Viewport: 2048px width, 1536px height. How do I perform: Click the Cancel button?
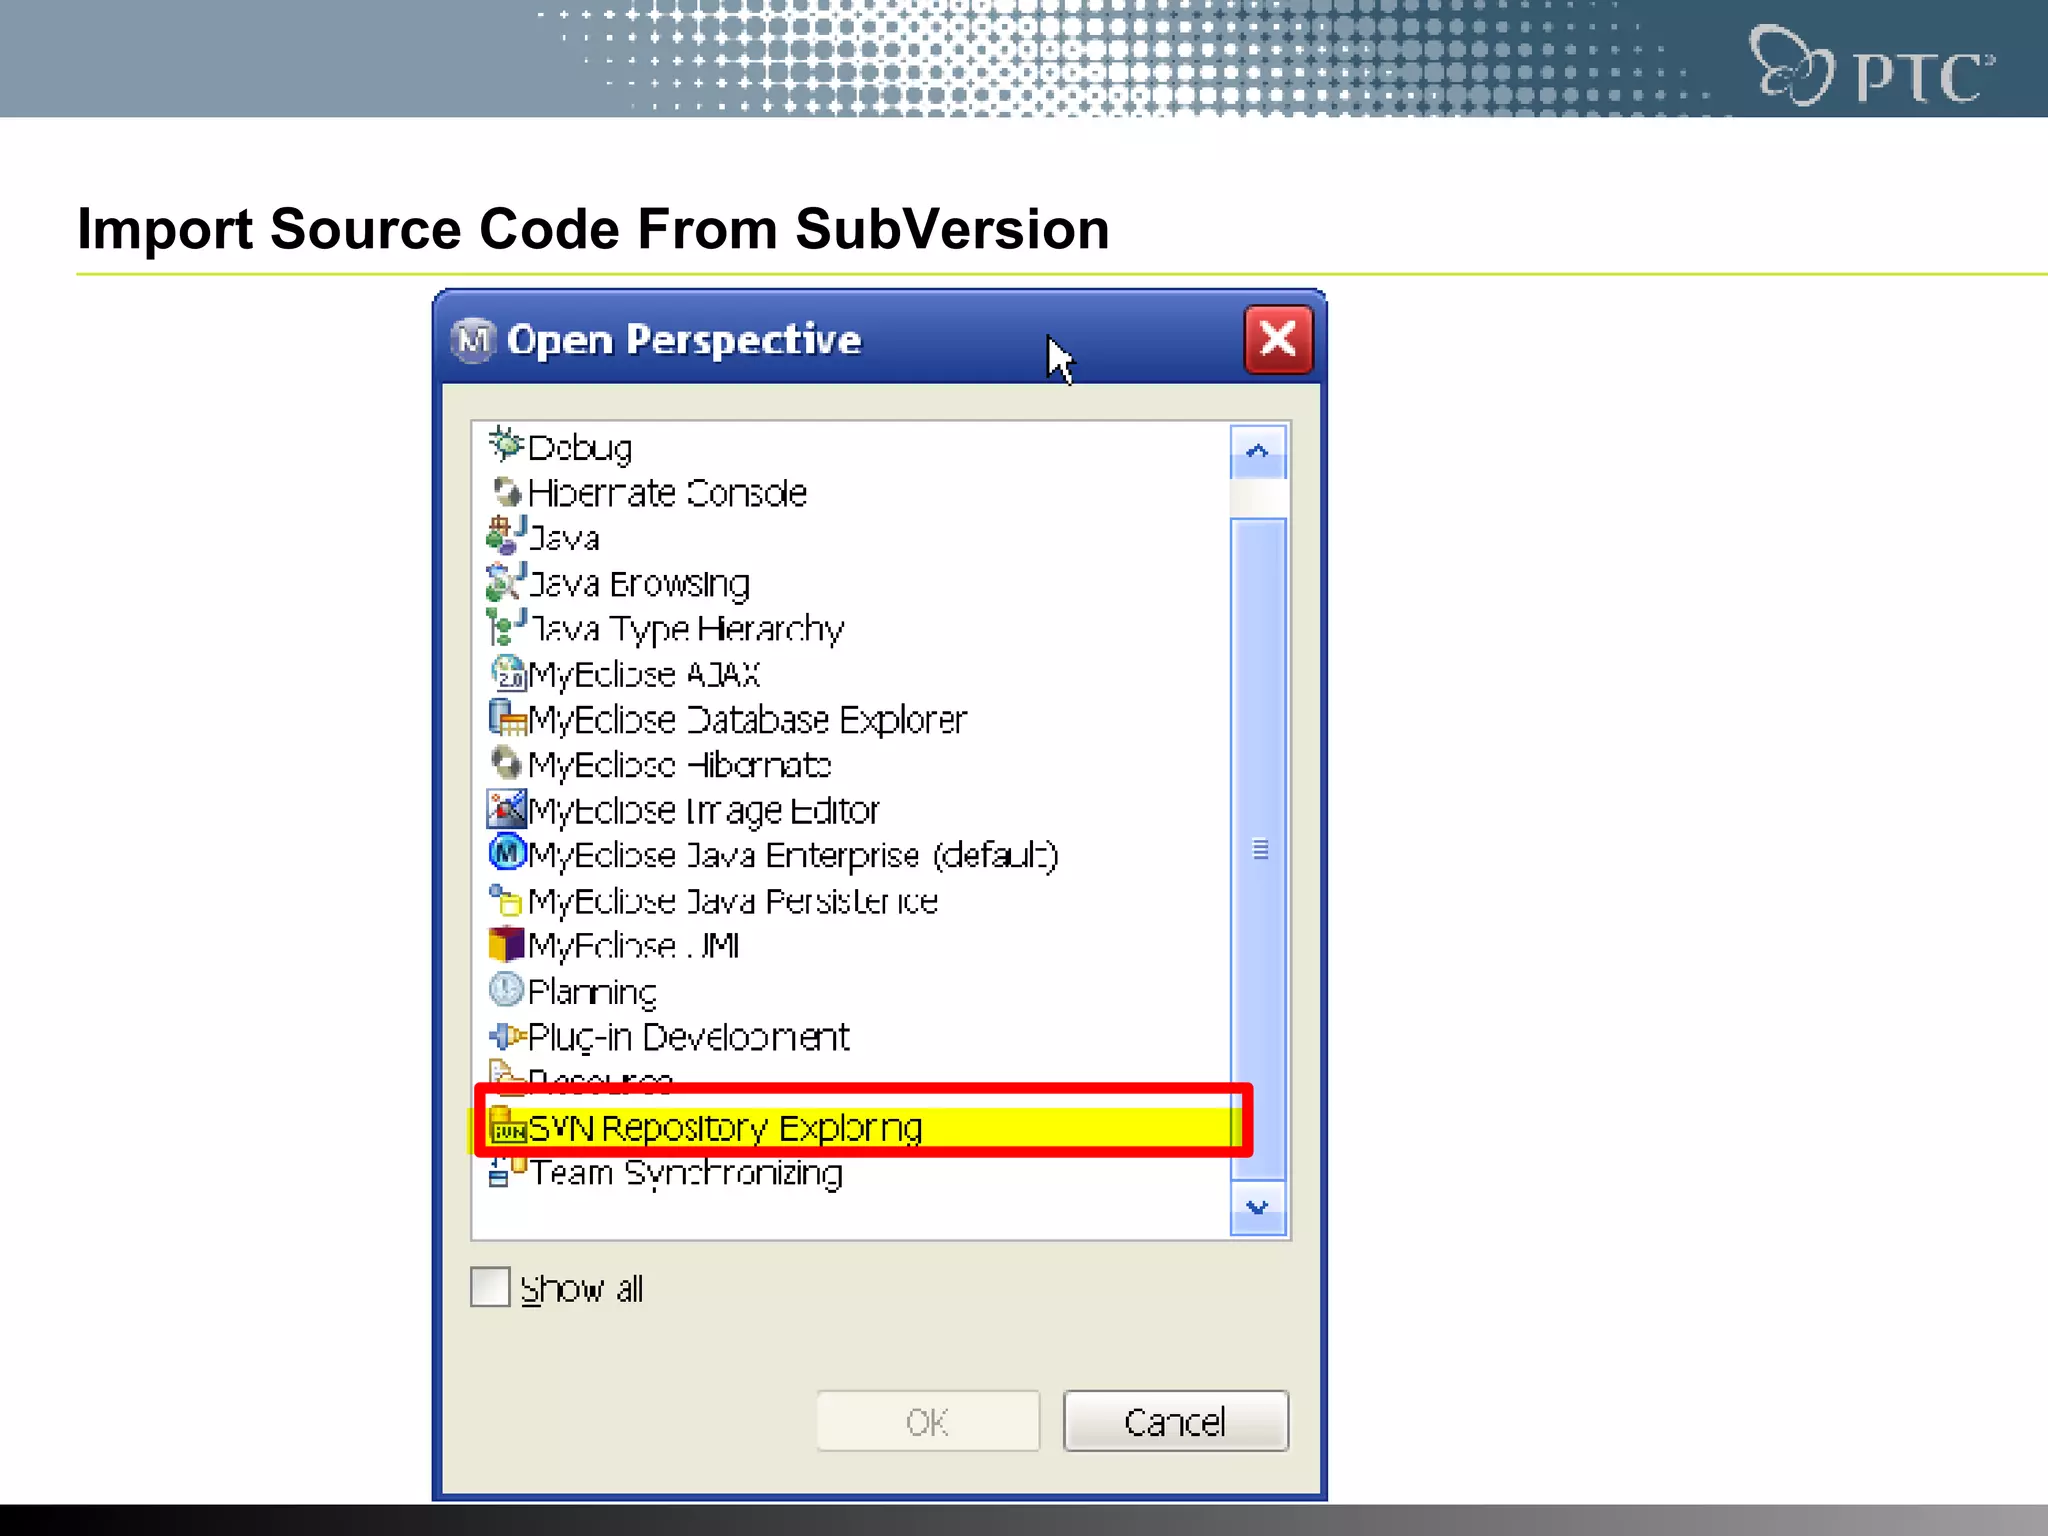1175,1421
